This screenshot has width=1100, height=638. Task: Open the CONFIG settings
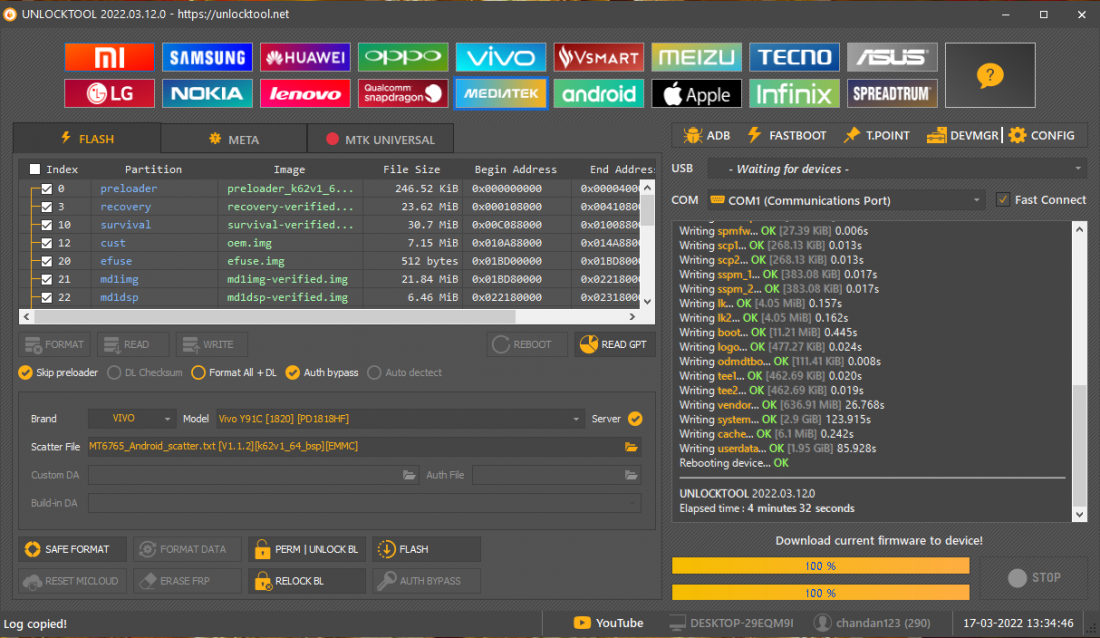click(x=1042, y=135)
